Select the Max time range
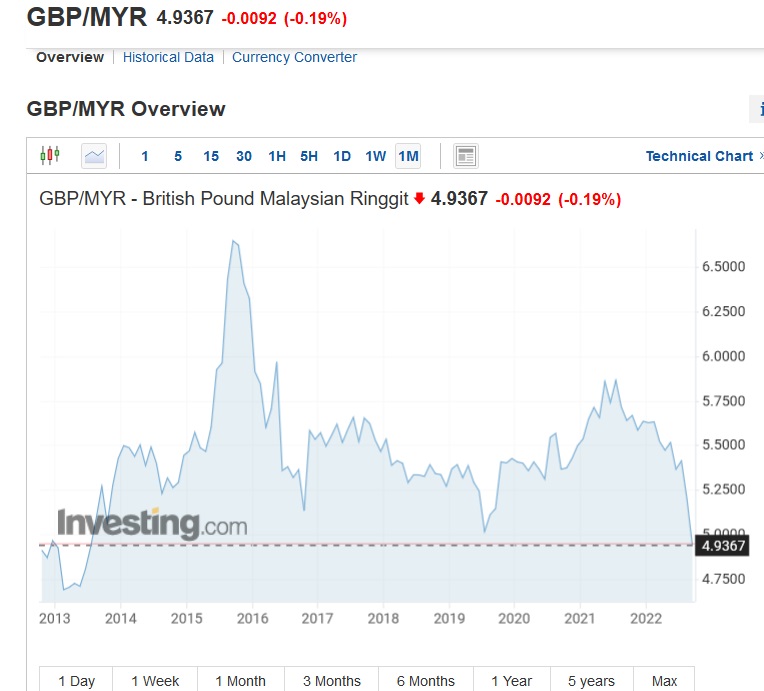Image resolution: width=764 pixels, height=691 pixels. tap(664, 680)
